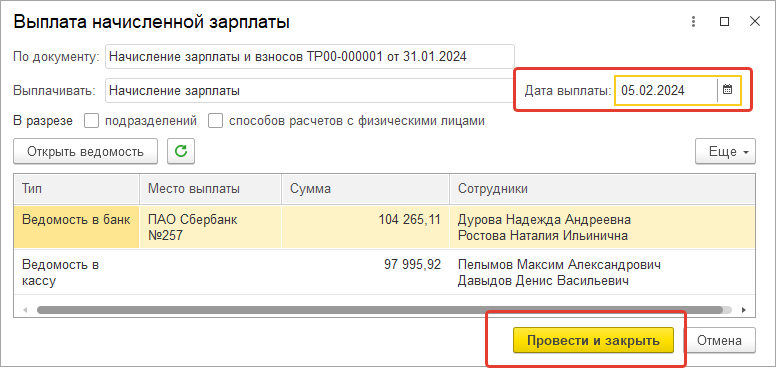
Task: Click the Выплачивать field
Action: coord(310,91)
